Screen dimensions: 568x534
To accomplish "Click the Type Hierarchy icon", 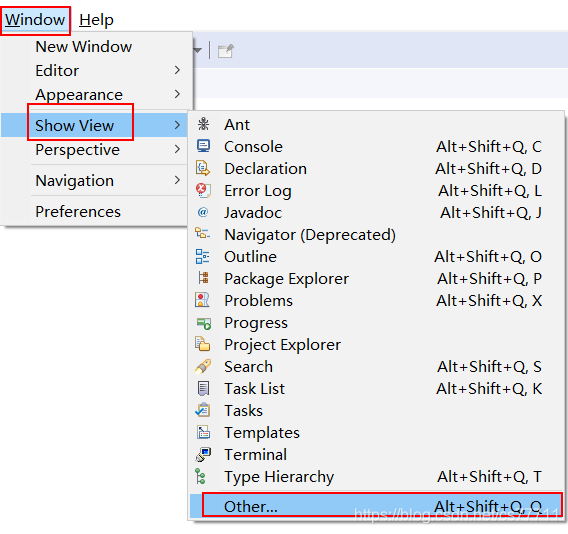I will pyautogui.click(x=200, y=476).
